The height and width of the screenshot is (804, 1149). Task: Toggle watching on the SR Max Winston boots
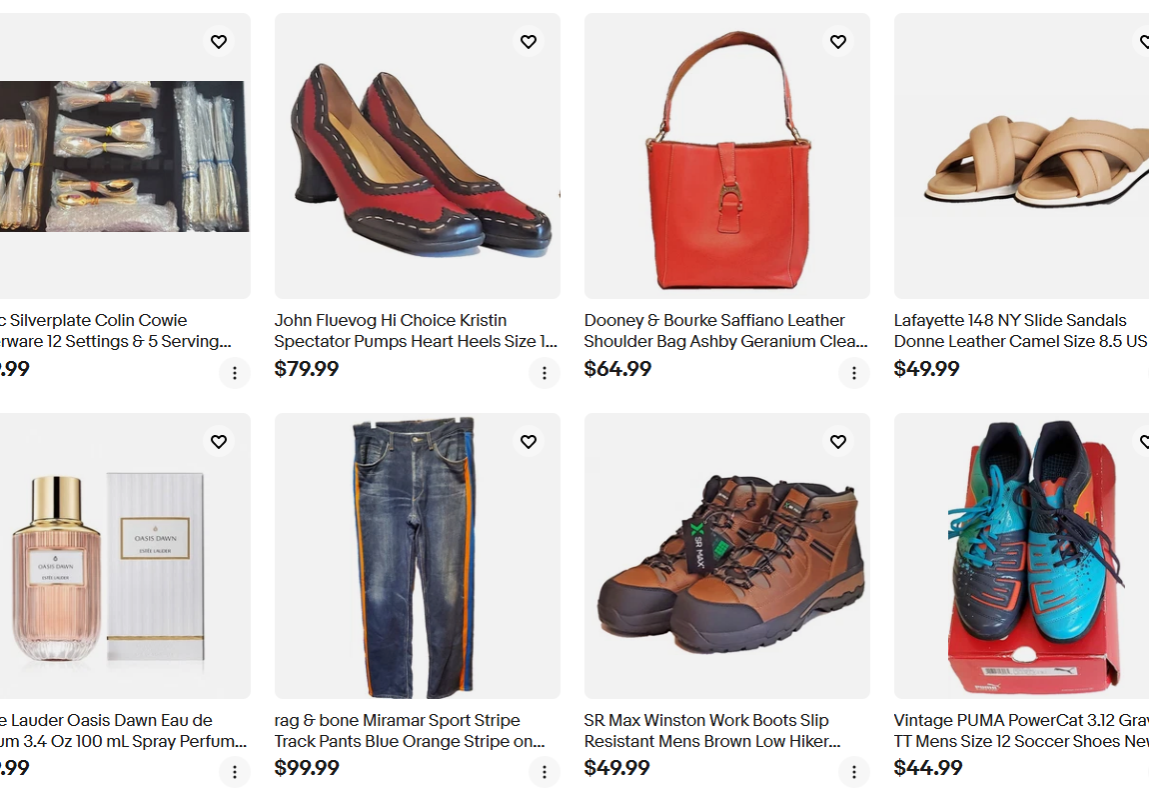click(838, 441)
